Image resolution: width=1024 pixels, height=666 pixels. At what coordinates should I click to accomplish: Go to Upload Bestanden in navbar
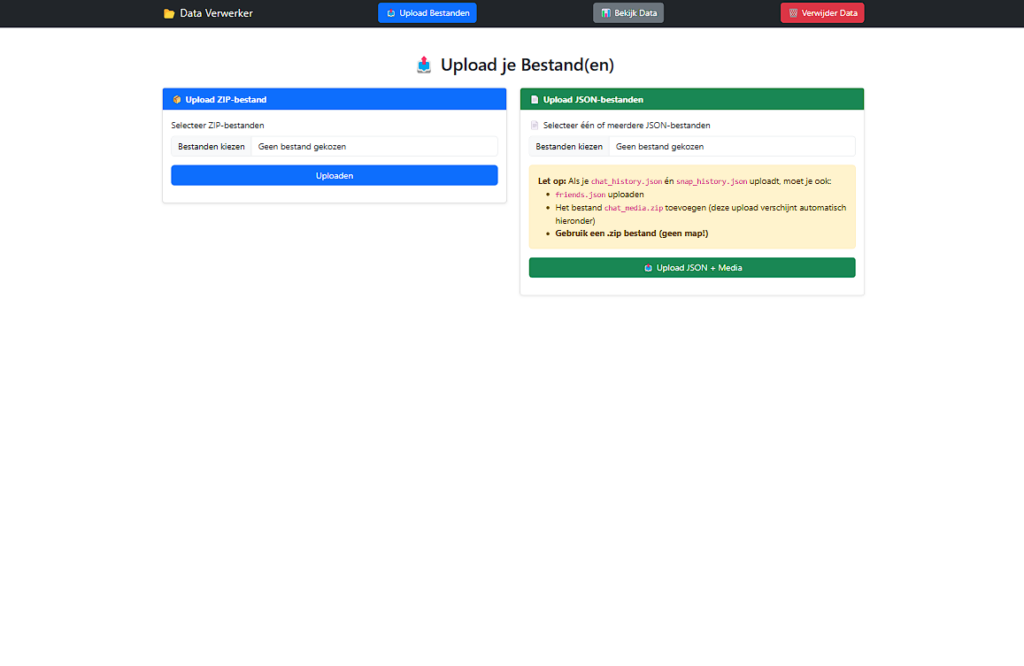(x=427, y=13)
